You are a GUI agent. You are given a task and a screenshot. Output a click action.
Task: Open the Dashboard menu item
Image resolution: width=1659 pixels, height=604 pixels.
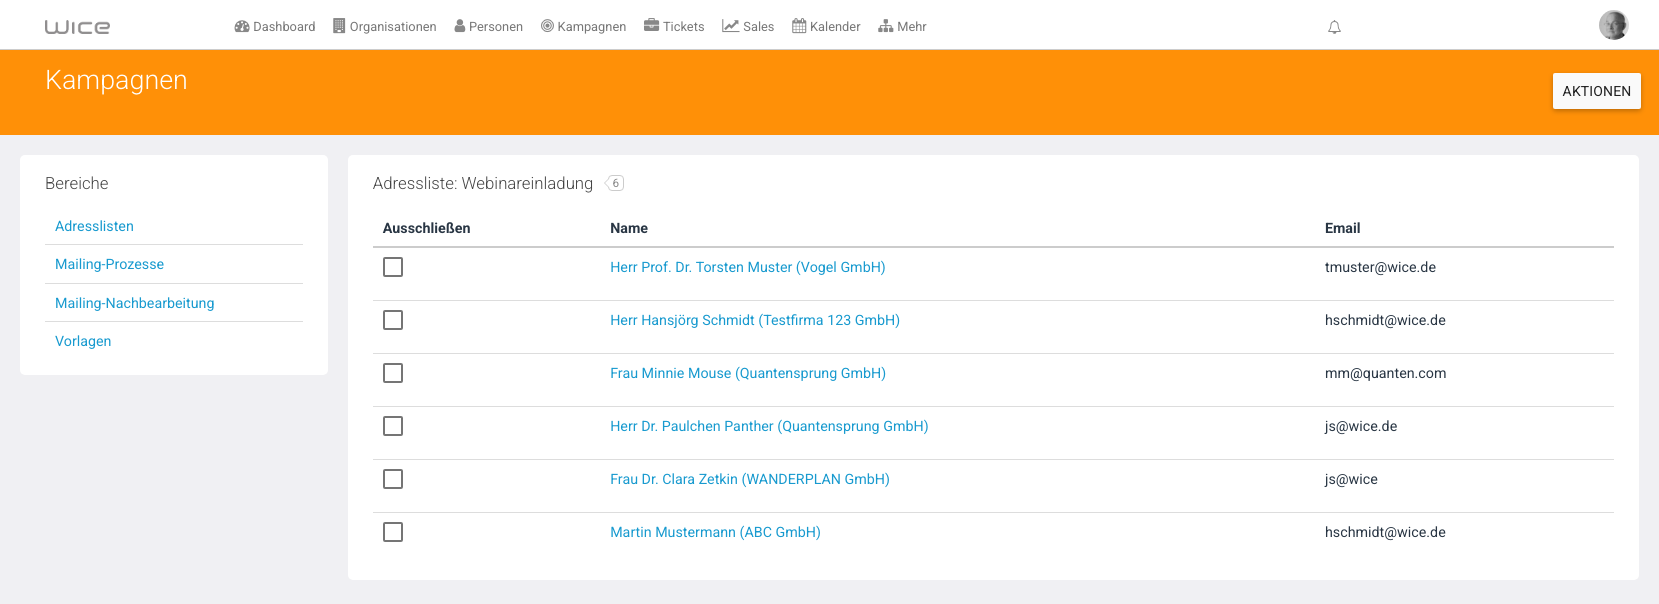(x=275, y=27)
